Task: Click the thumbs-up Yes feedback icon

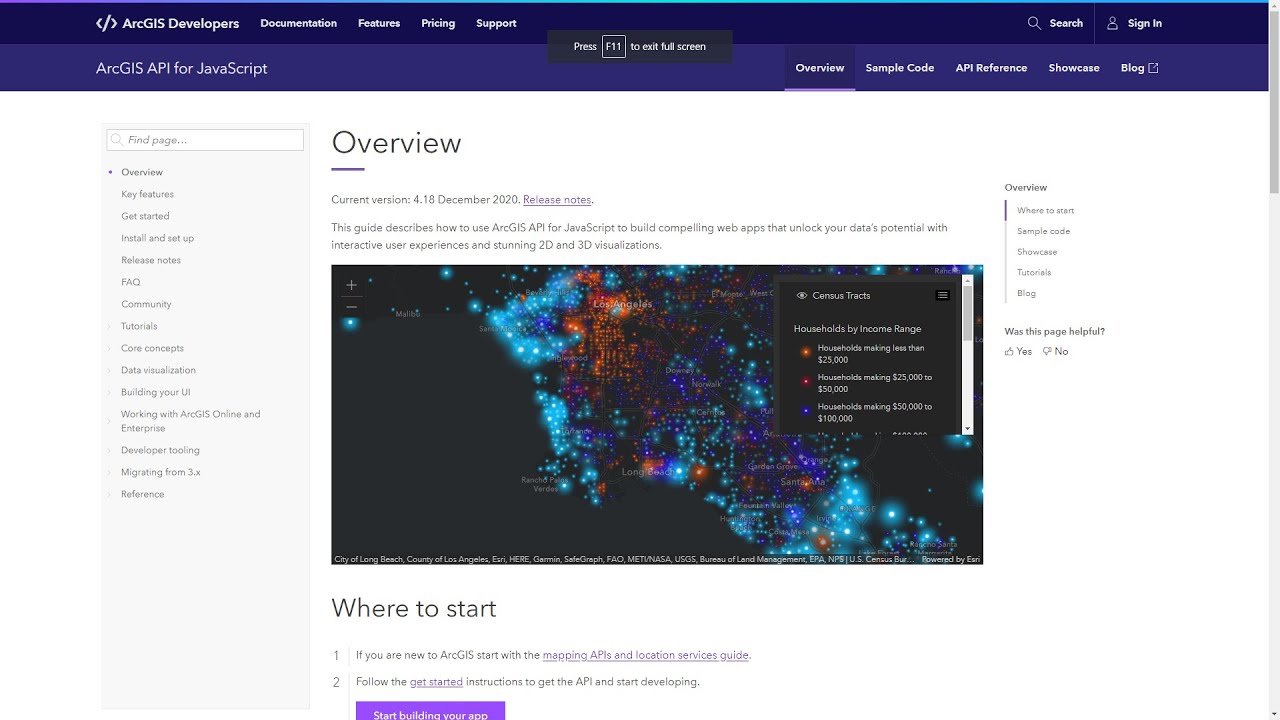Action: pyautogui.click(x=1009, y=351)
